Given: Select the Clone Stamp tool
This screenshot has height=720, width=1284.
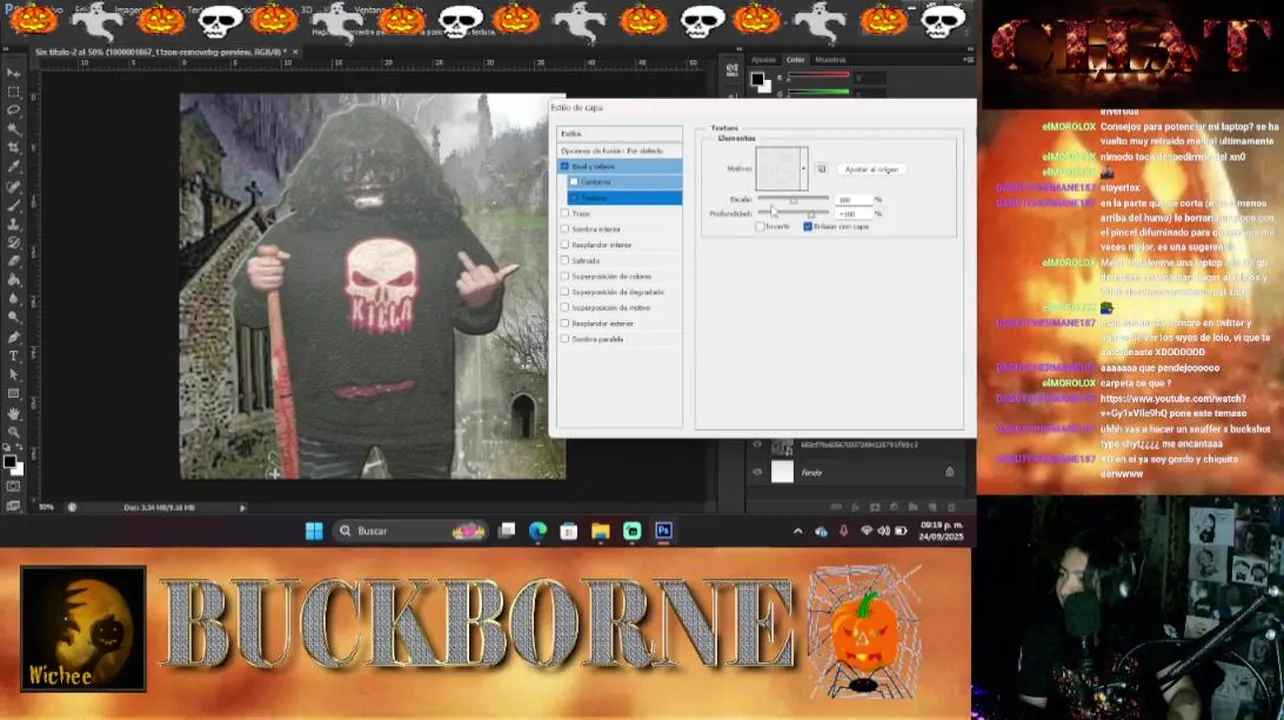Looking at the screenshot, I should click(13, 223).
